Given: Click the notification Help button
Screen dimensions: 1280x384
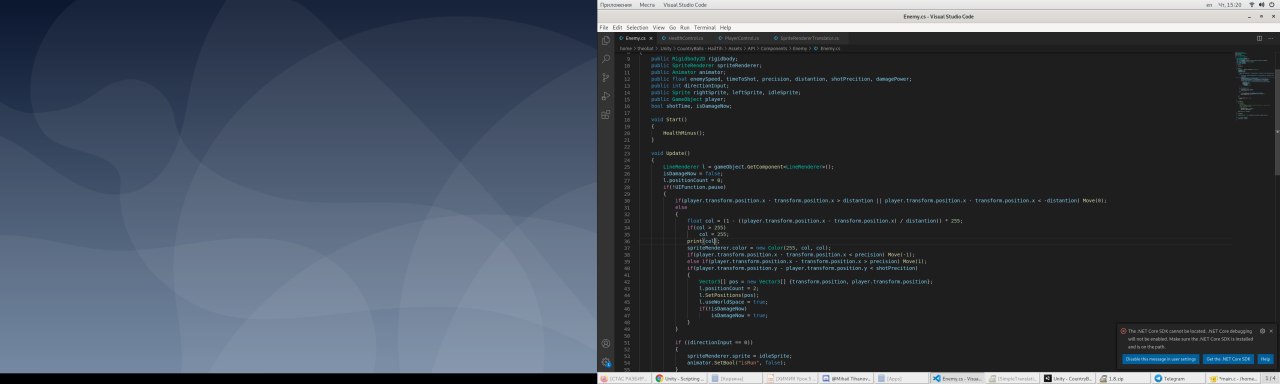Looking at the screenshot, I should coord(1265,358).
